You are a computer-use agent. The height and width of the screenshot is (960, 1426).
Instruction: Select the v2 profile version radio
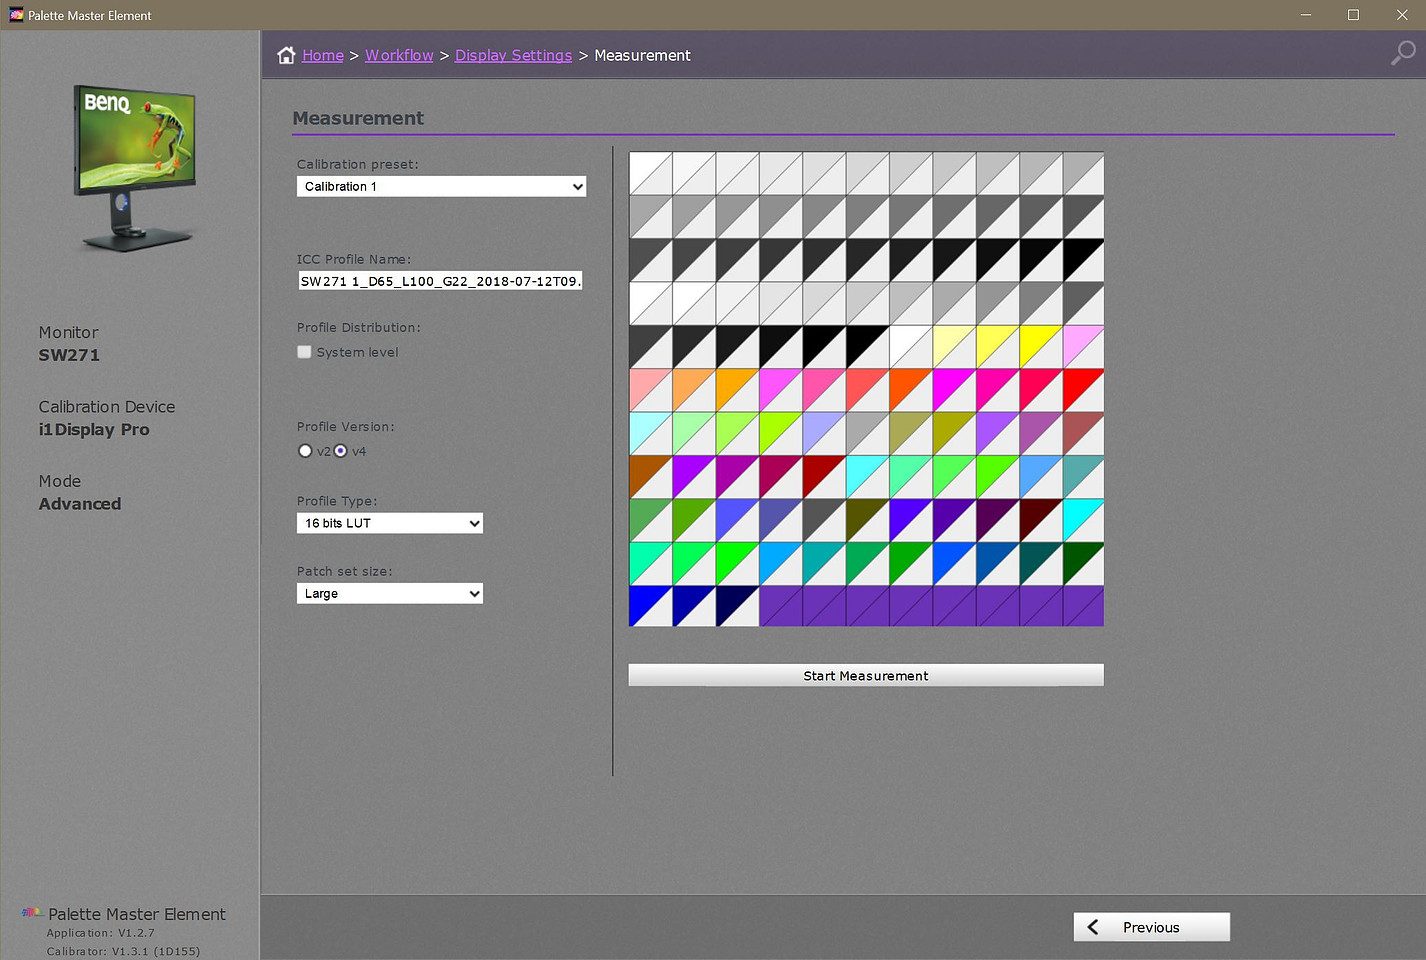(305, 451)
